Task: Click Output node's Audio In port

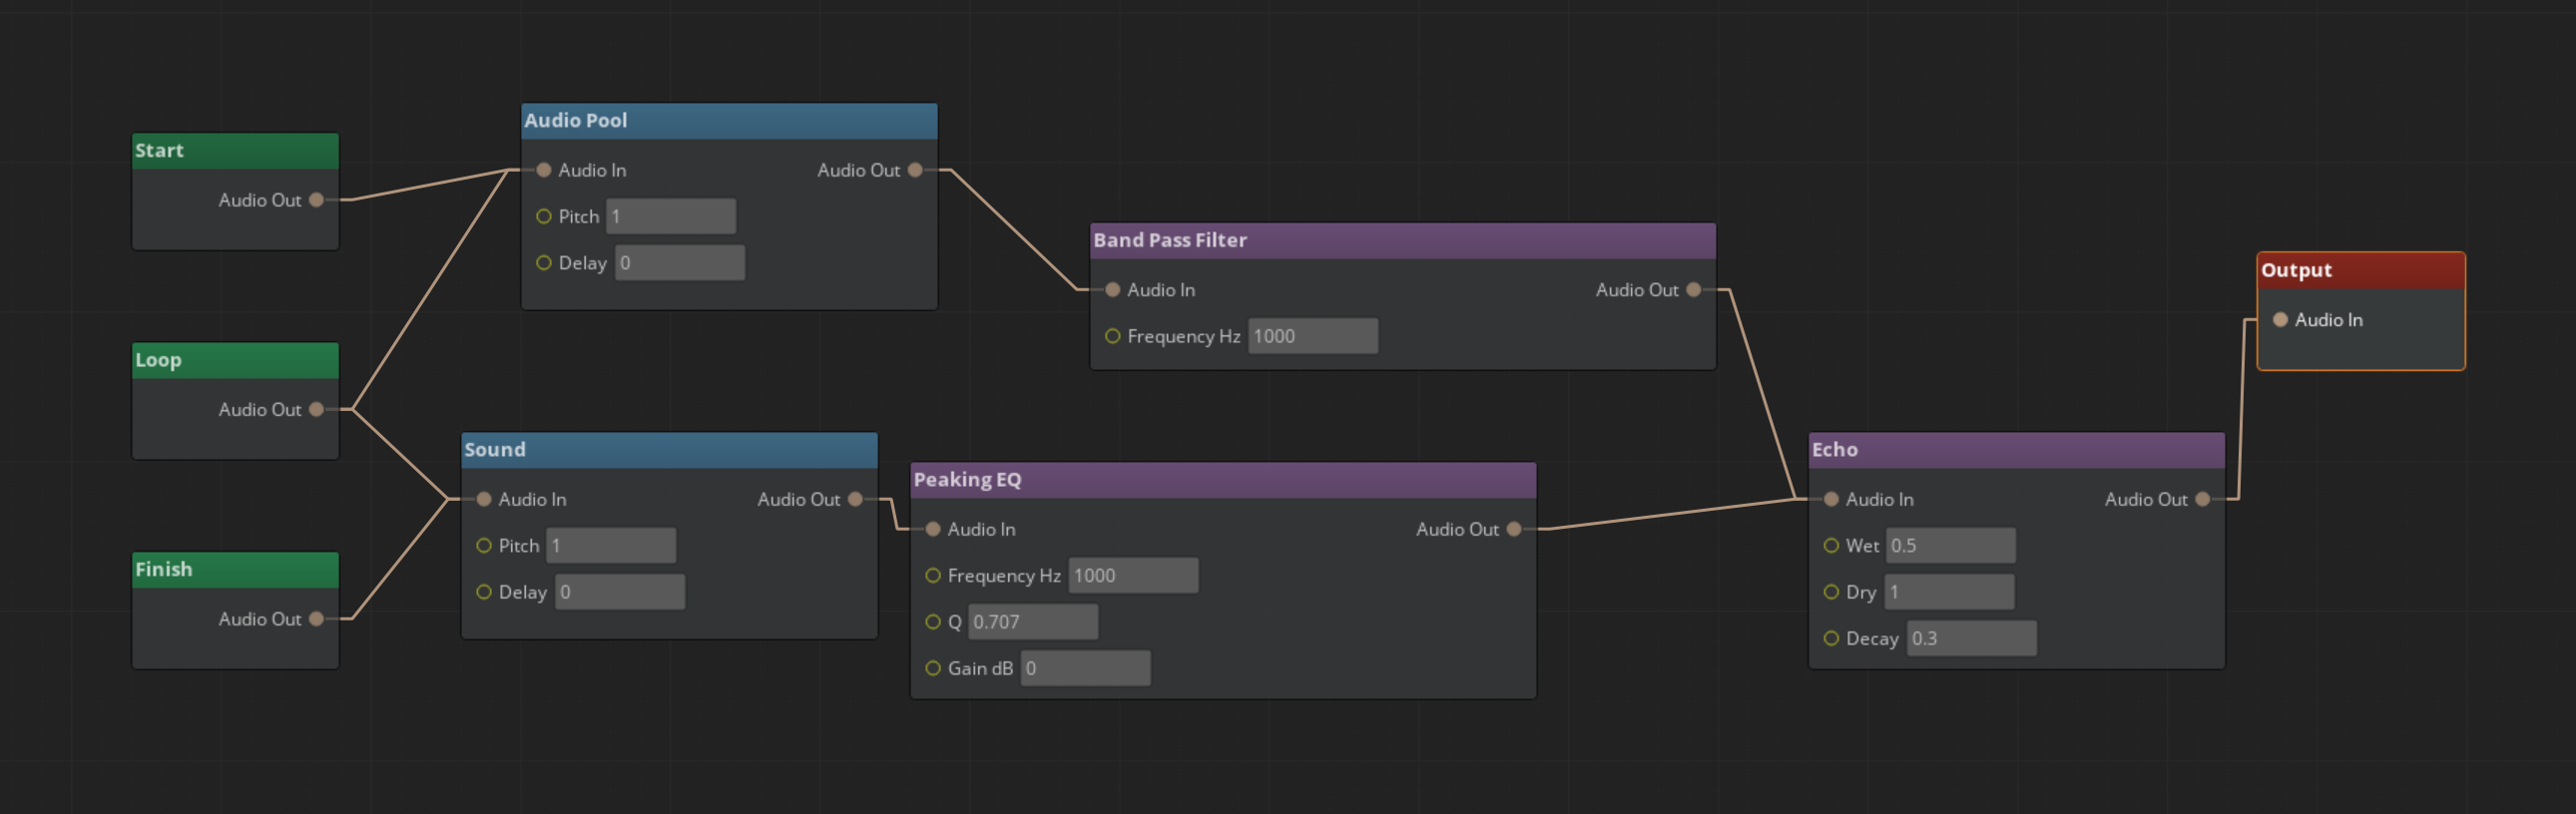Action: point(2280,320)
